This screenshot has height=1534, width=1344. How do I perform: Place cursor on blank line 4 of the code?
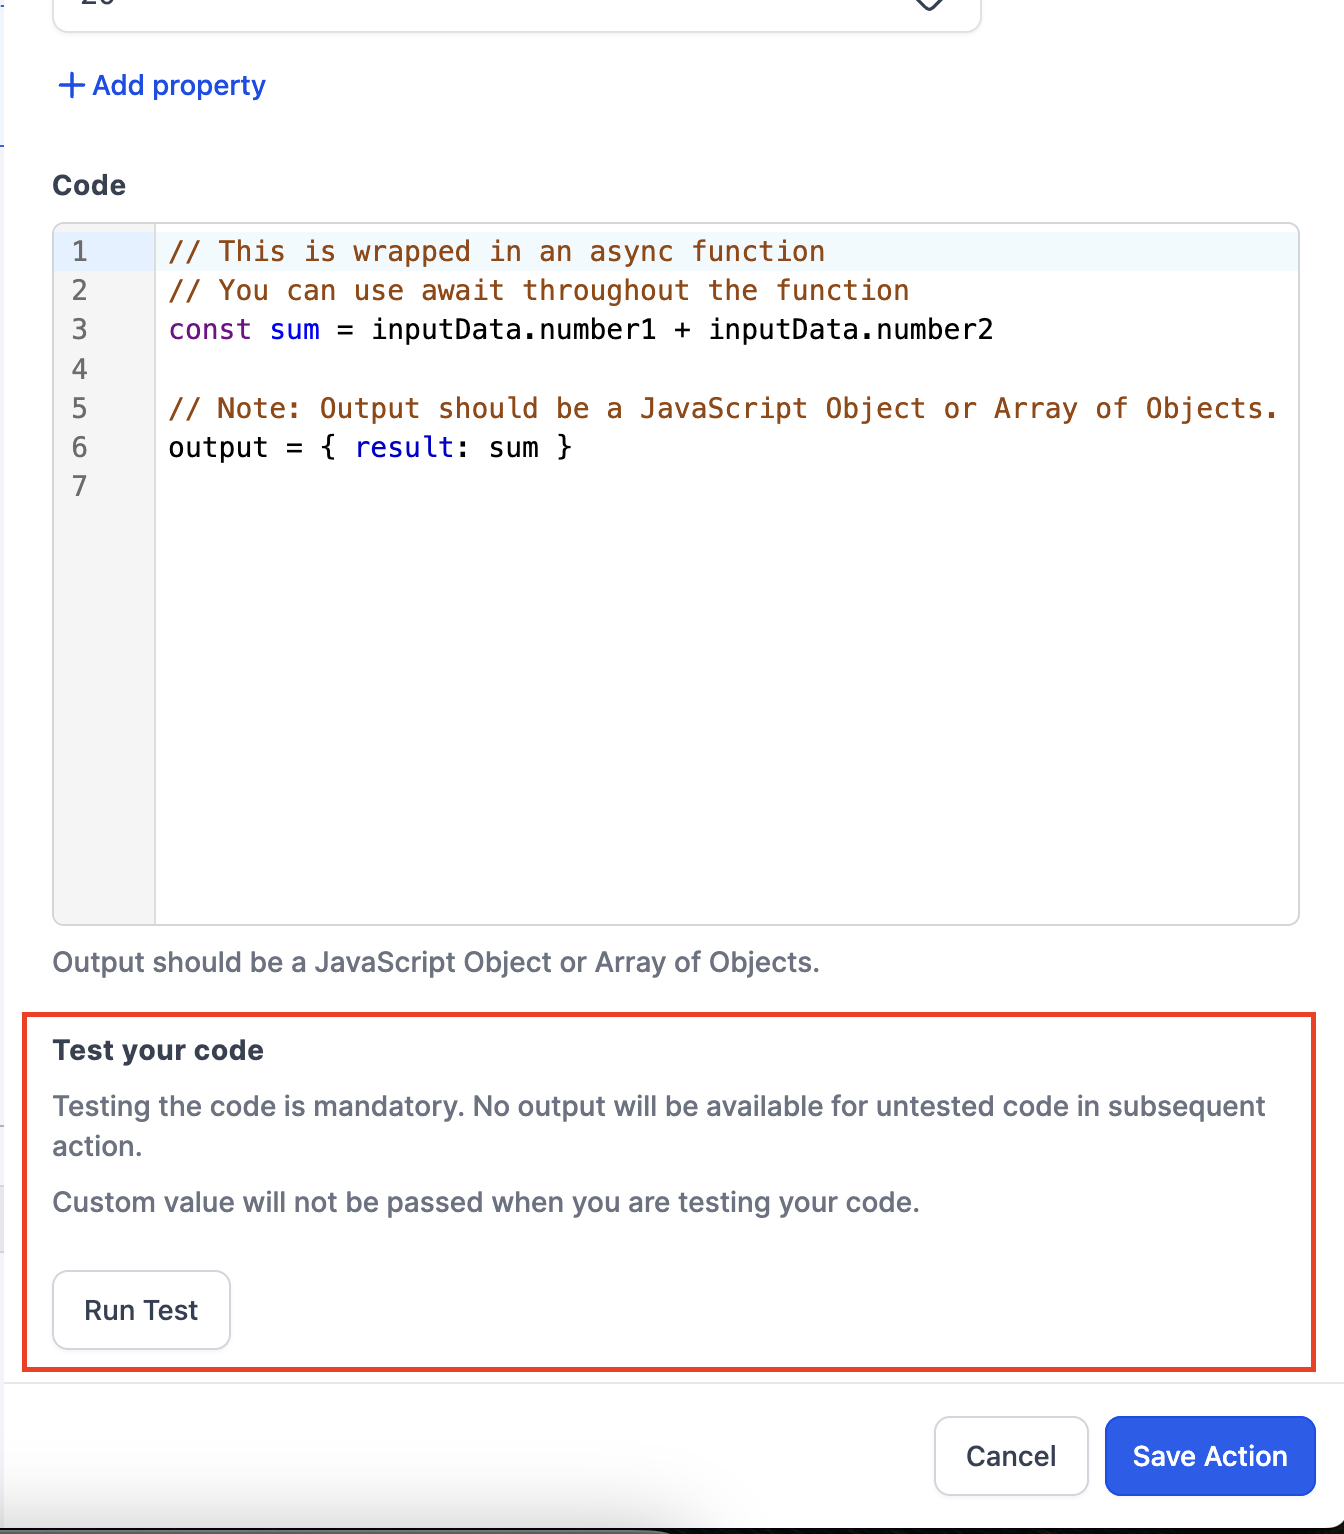726,368
